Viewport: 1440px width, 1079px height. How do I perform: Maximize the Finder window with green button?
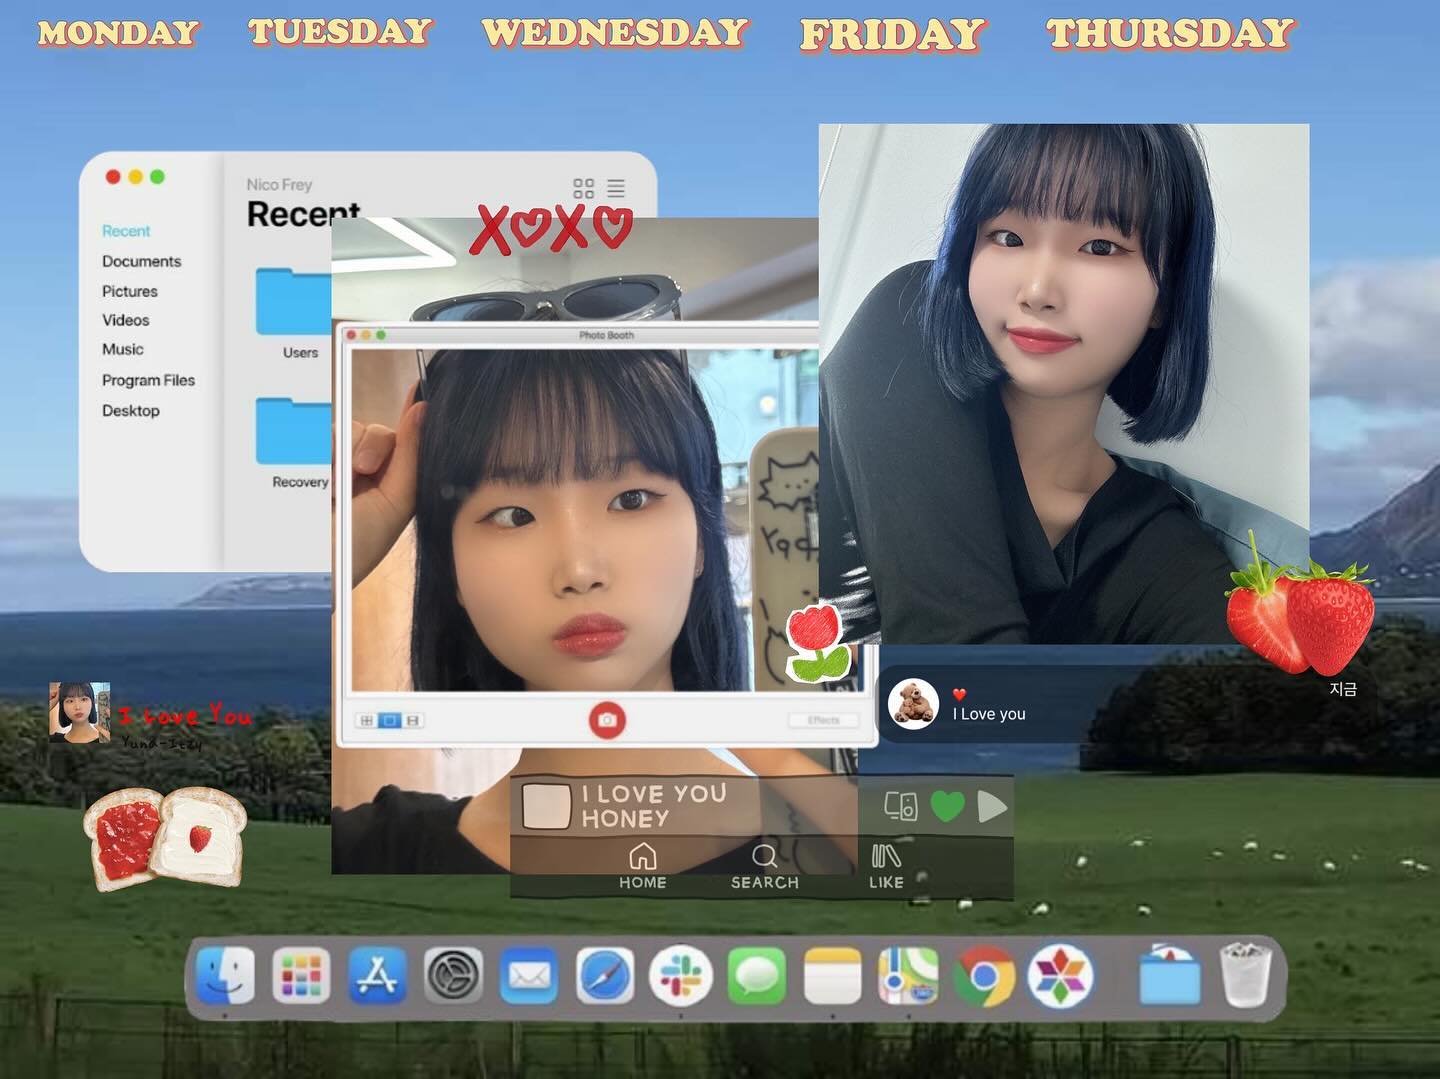157,177
